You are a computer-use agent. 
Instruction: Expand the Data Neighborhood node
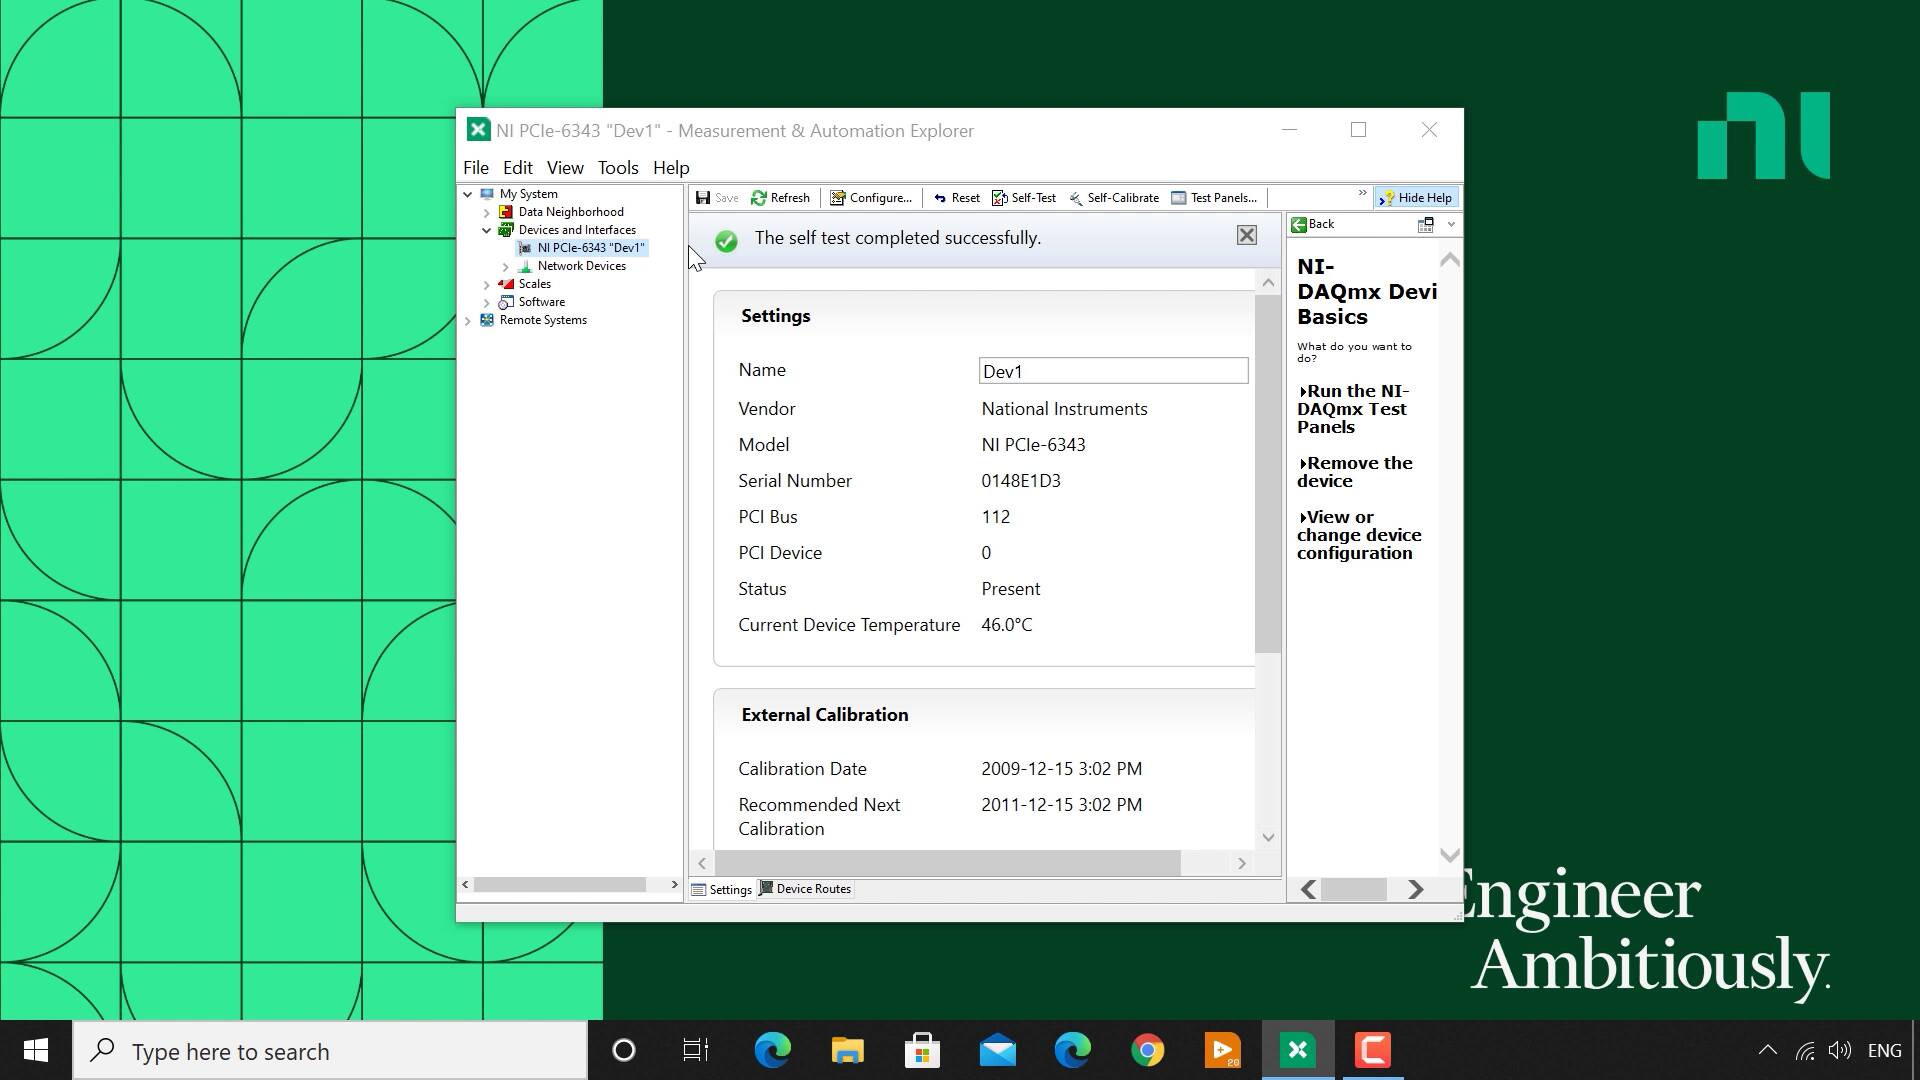pyautogui.click(x=487, y=213)
